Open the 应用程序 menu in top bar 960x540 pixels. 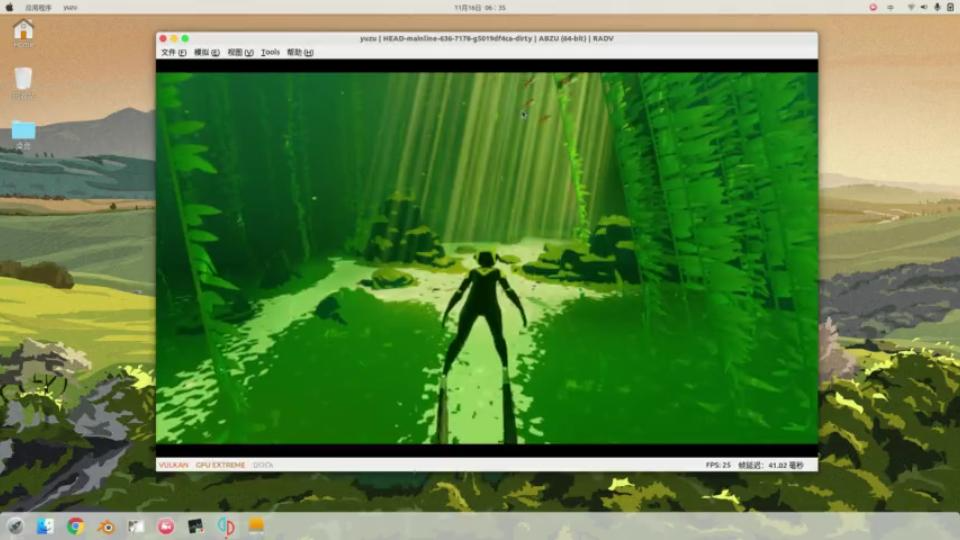pyautogui.click(x=38, y=7)
